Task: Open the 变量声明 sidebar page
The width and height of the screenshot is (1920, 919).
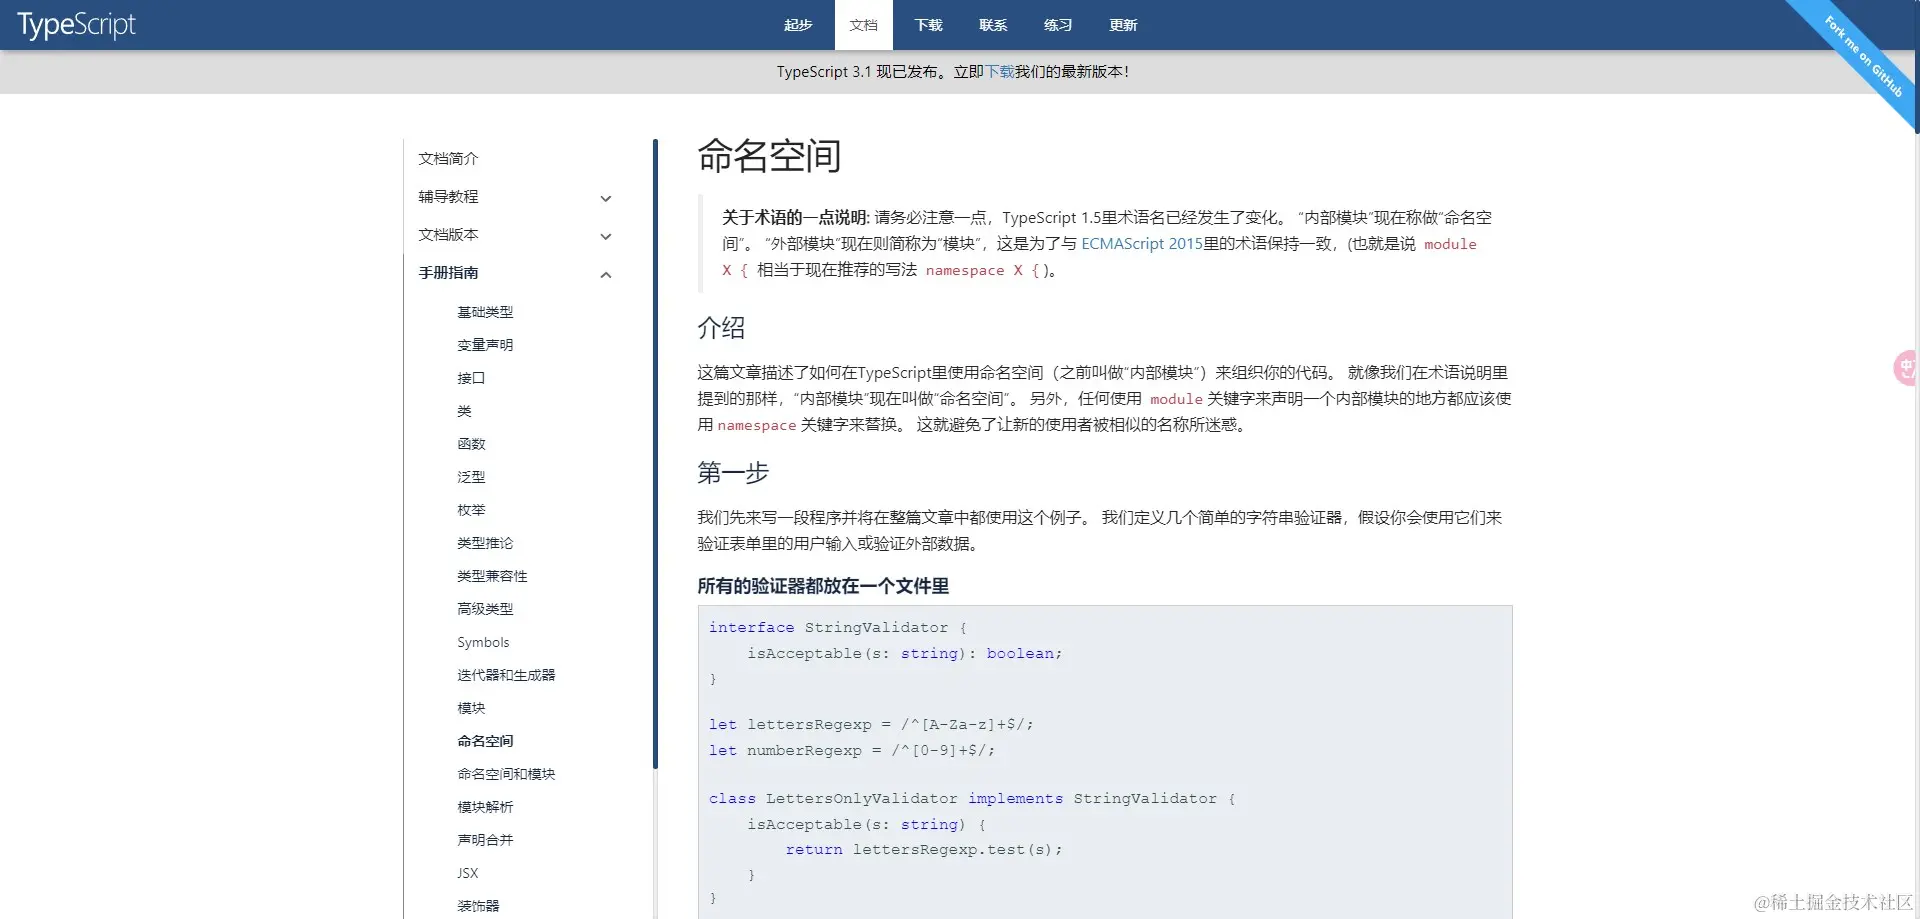Action: (x=485, y=345)
